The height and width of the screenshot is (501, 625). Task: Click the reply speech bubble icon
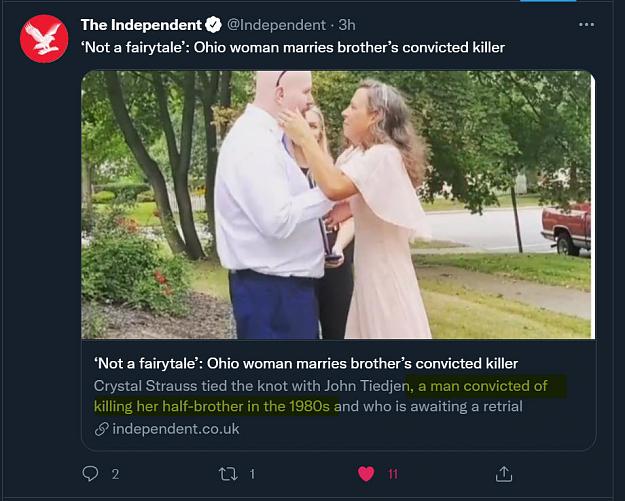[90, 474]
